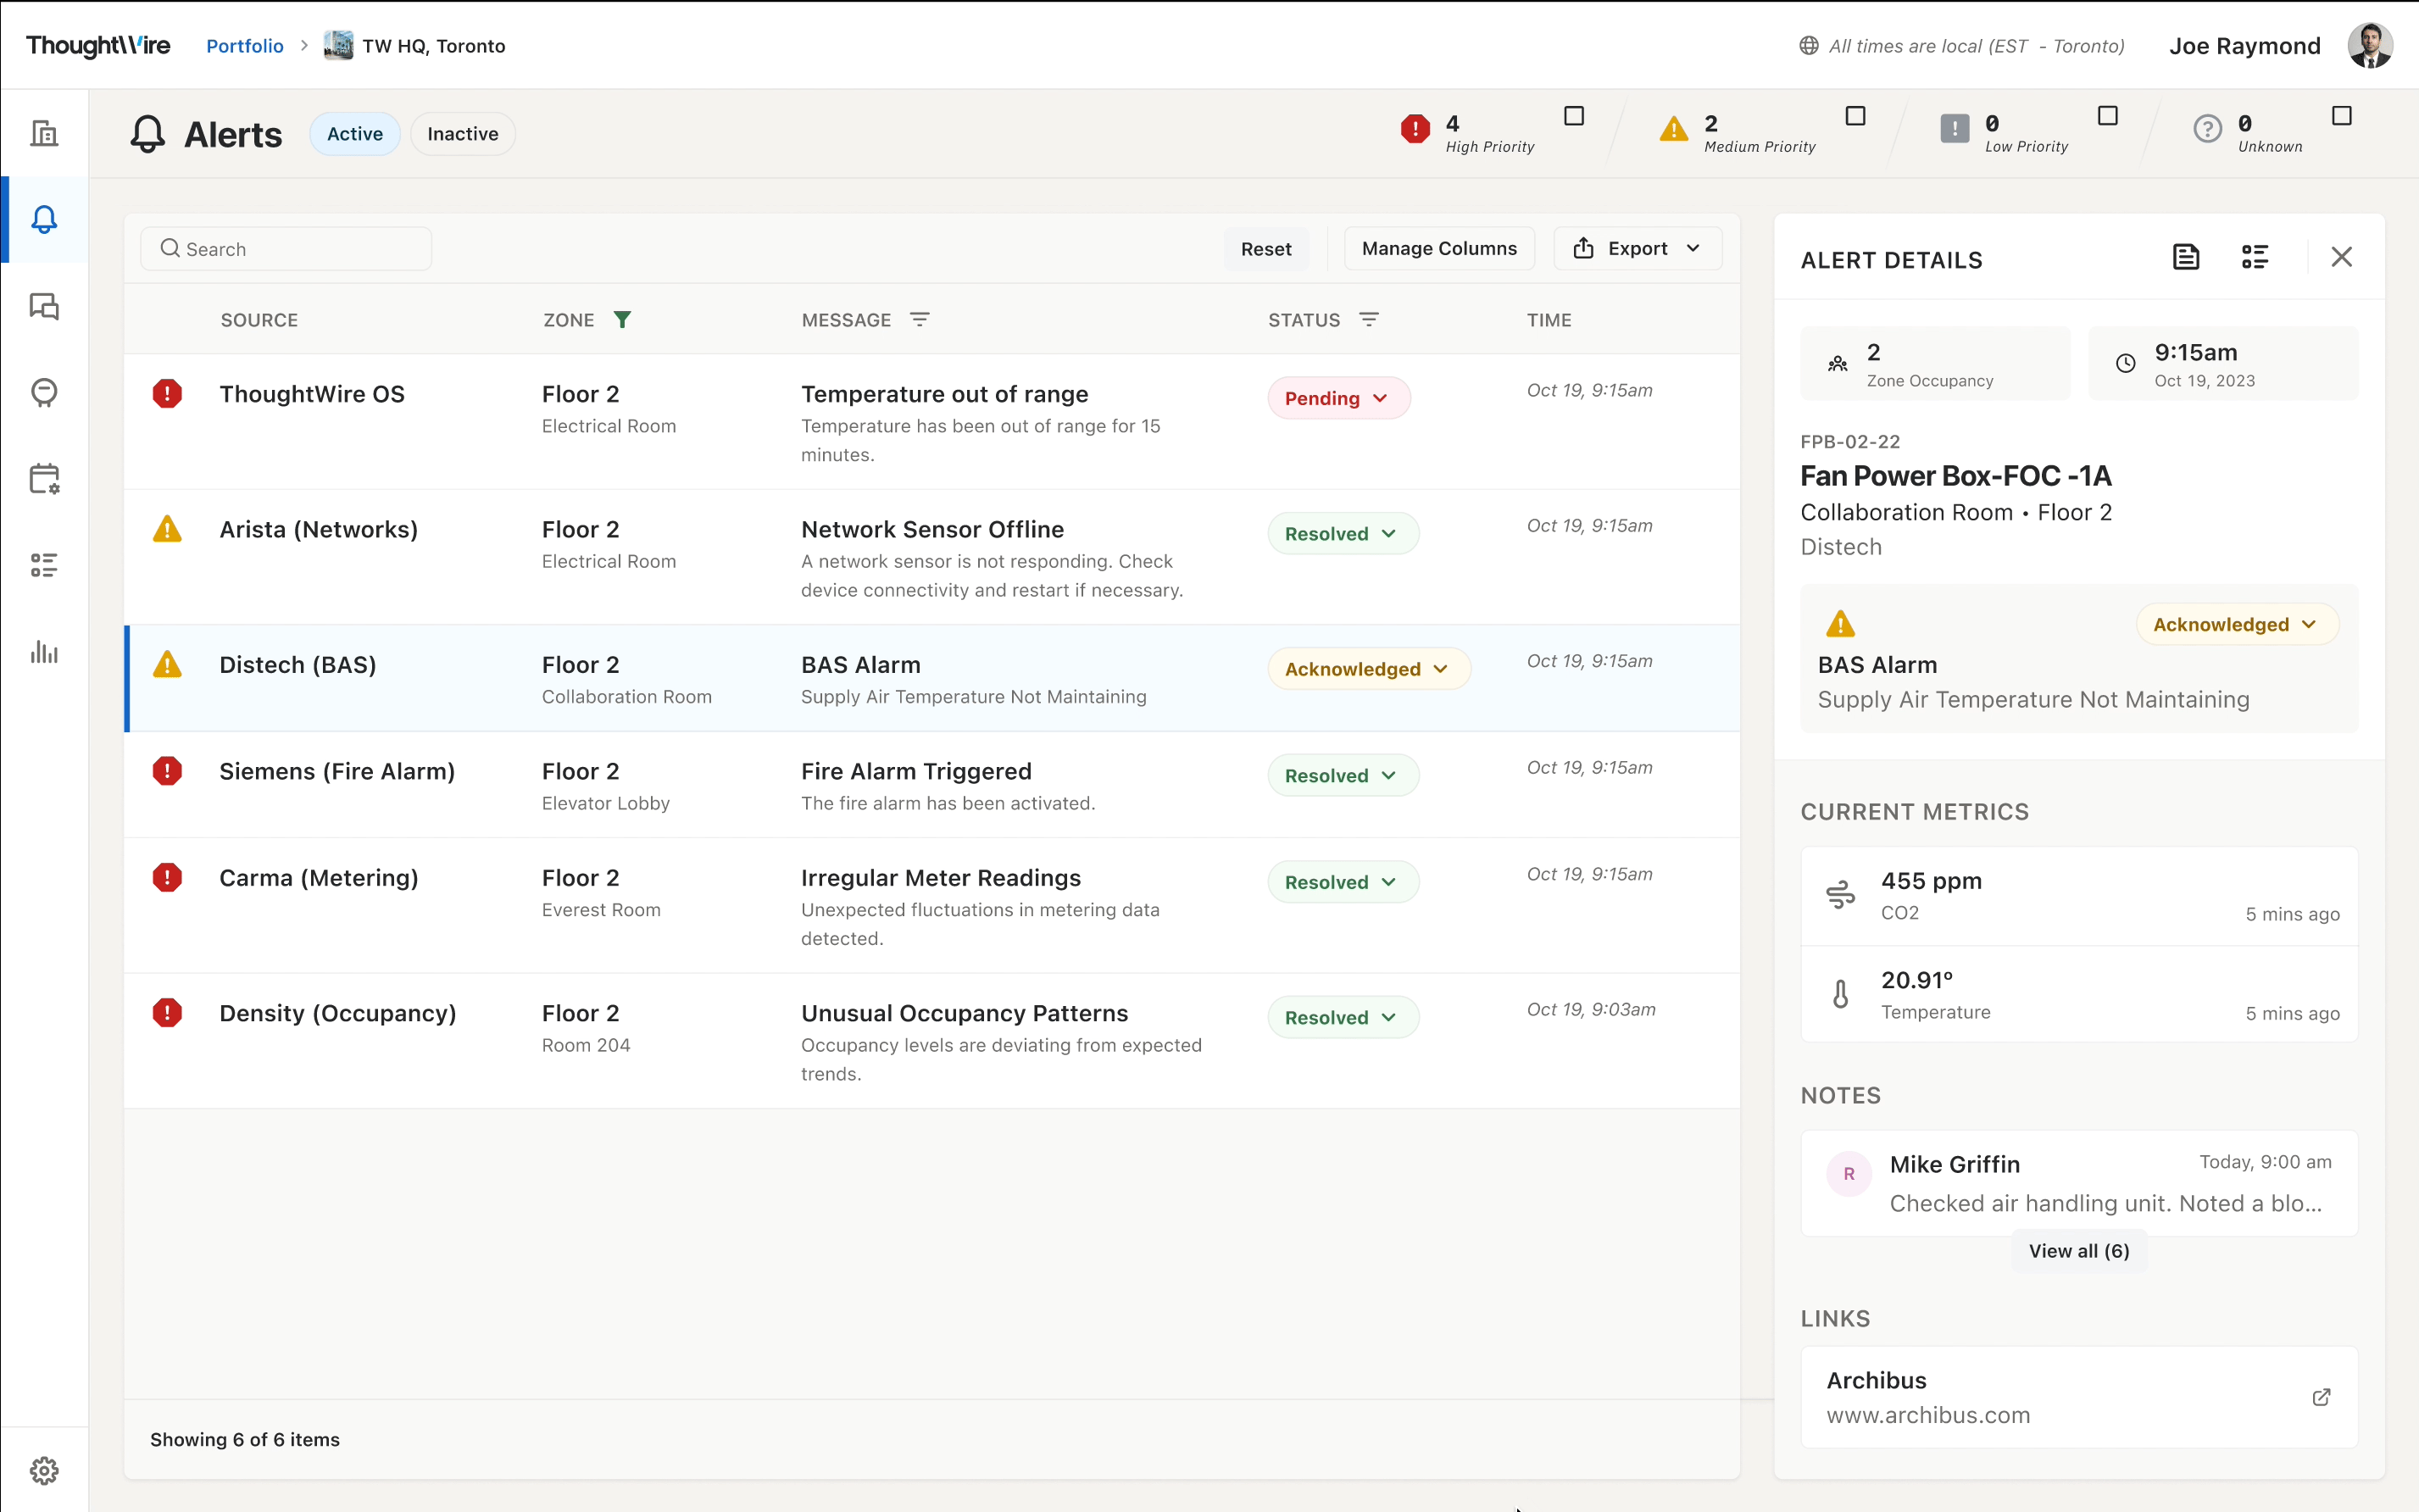The height and width of the screenshot is (1512, 2419).
Task: Switch to the Inactive alerts tab
Action: tap(463, 134)
